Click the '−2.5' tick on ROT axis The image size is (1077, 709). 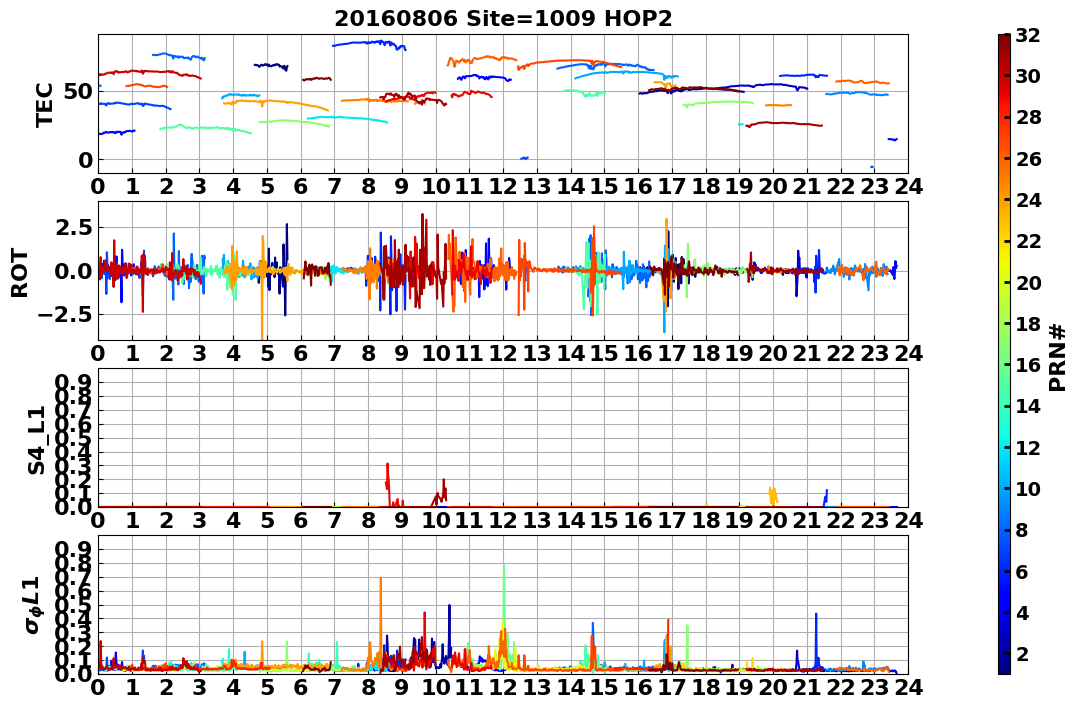[x=66, y=315]
